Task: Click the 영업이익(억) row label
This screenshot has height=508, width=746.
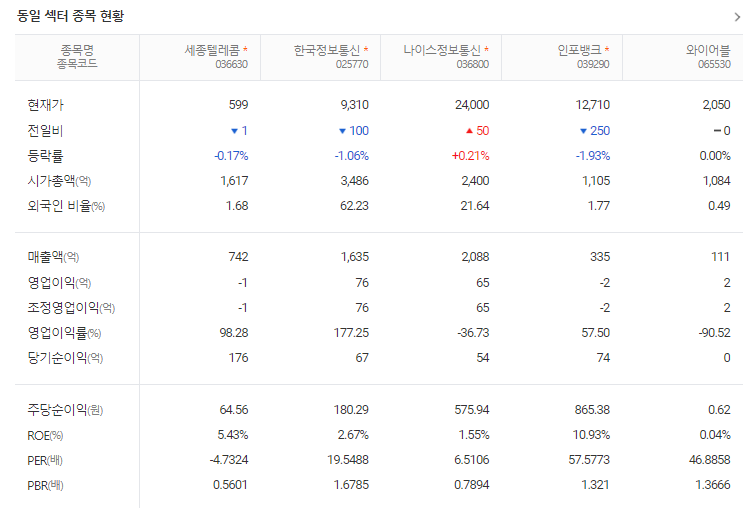Action: pos(59,283)
